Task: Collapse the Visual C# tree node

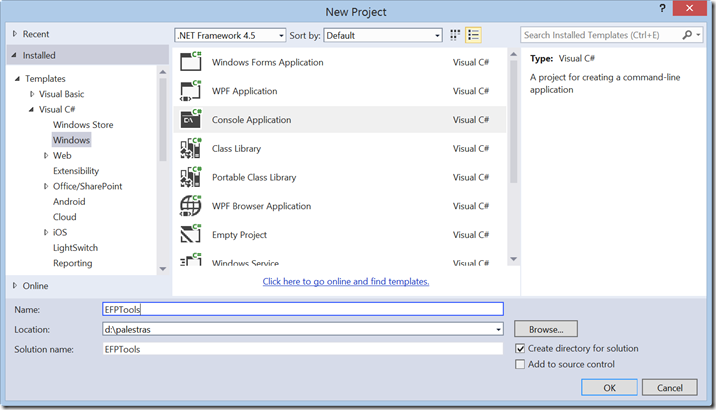Action: tap(31, 110)
